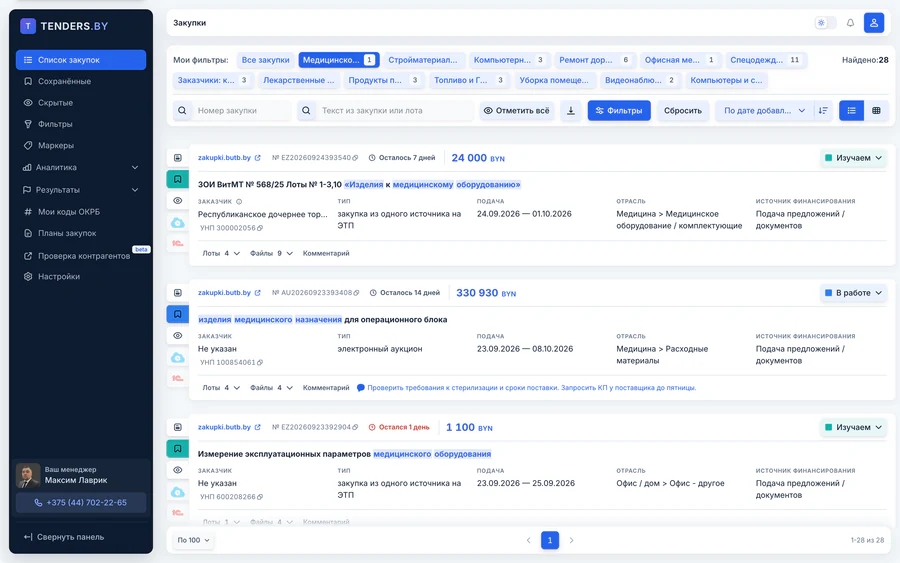Image resolution: width=900 pixels, height=563 pixels.
Task: Toggle light/dark theme switch
Action: pyautogui.click(x=825, y=23)
